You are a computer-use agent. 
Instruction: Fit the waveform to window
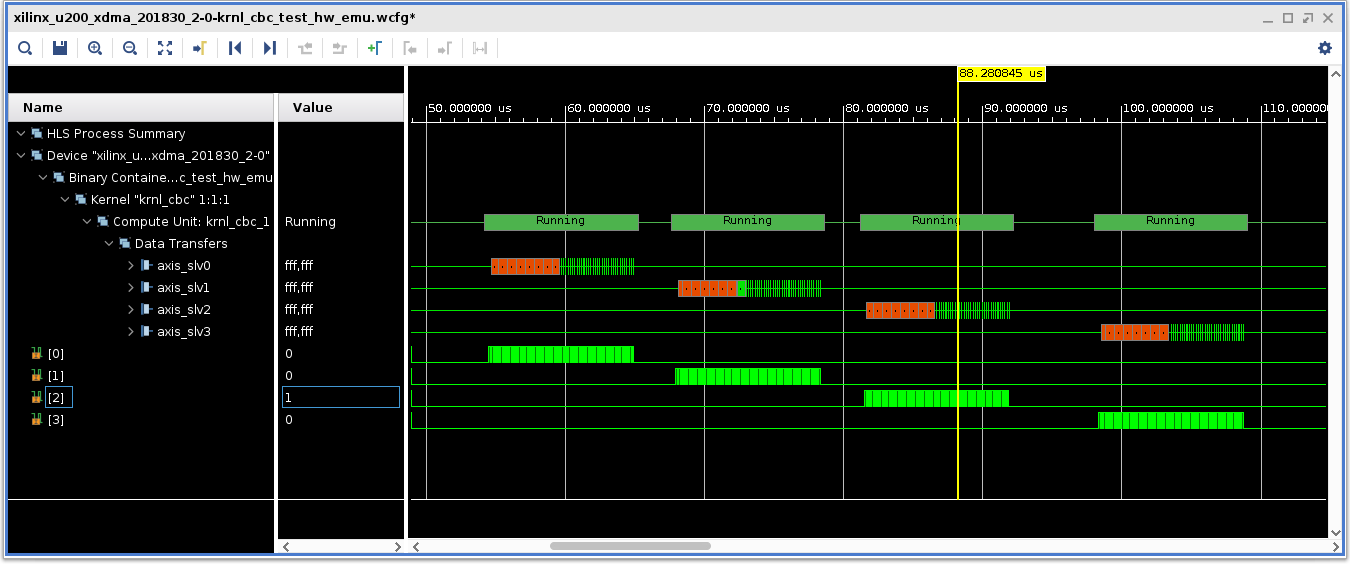(165, 48)
